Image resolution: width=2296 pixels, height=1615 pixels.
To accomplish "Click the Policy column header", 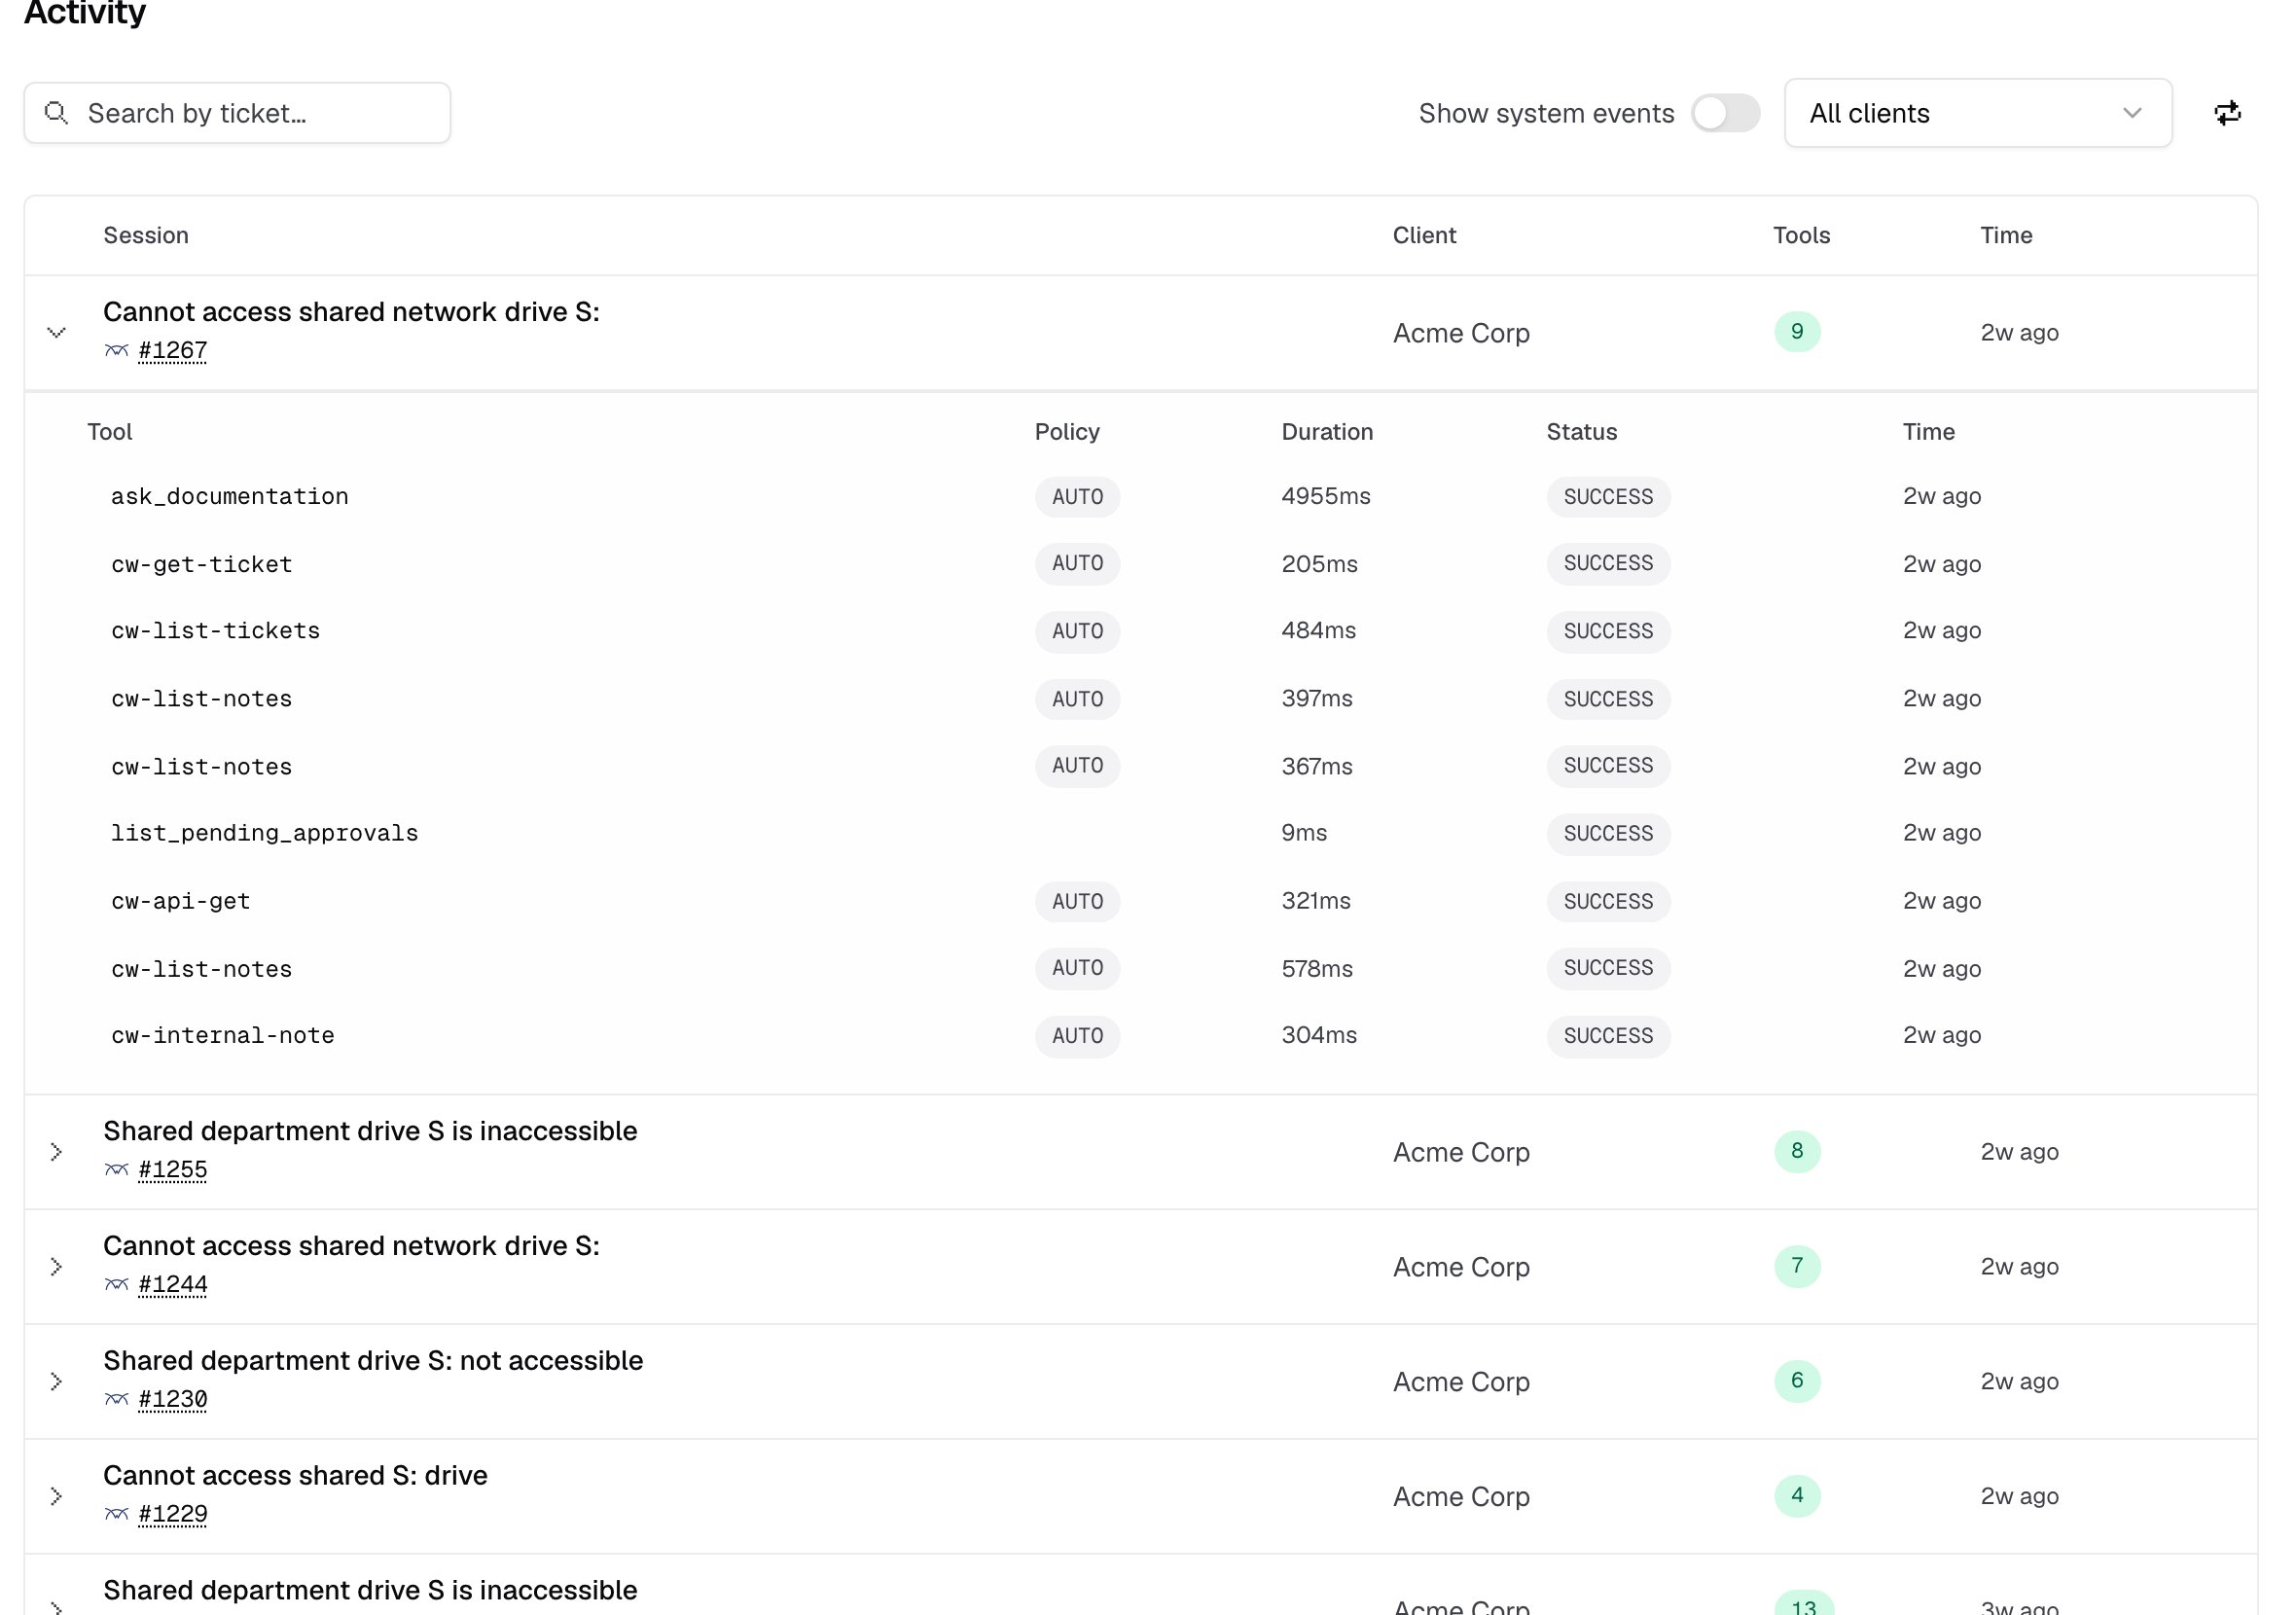I will click(x=1067, y=432).
